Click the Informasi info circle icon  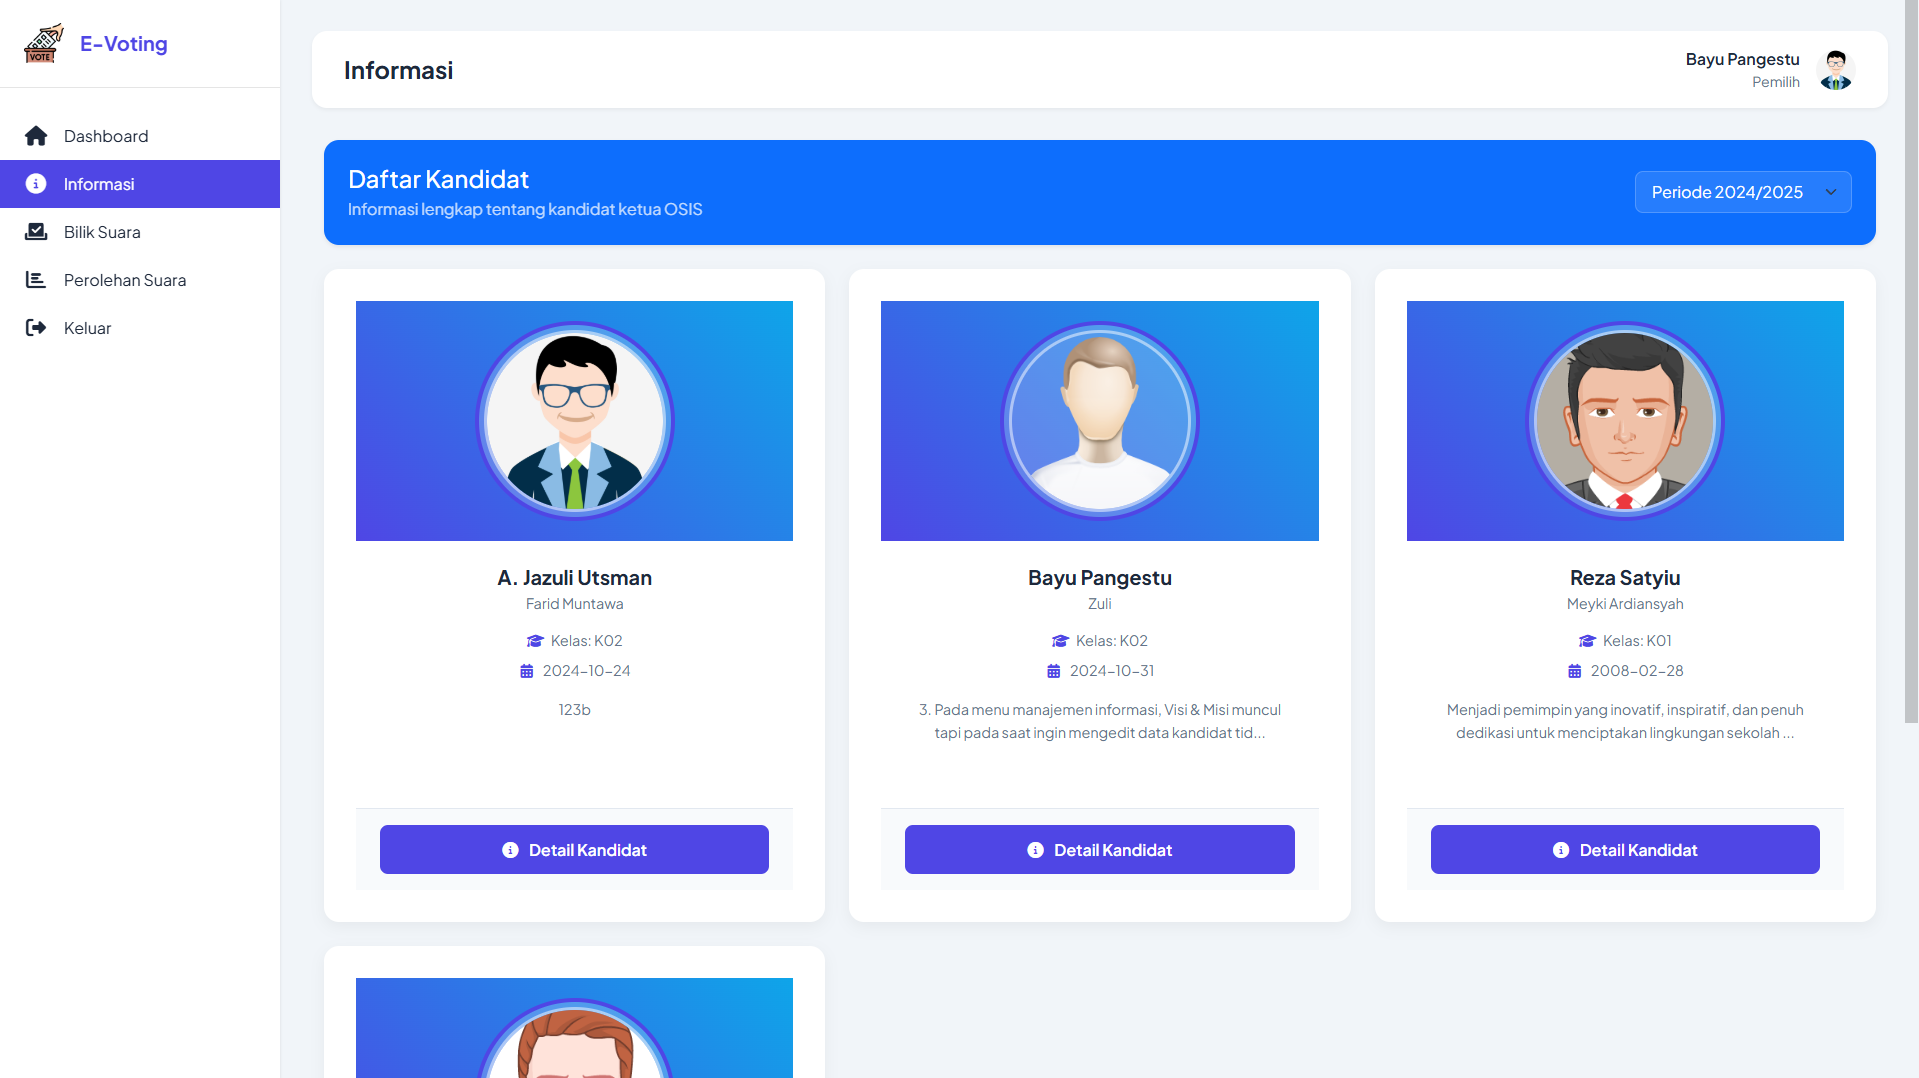[x=36, y=184]
